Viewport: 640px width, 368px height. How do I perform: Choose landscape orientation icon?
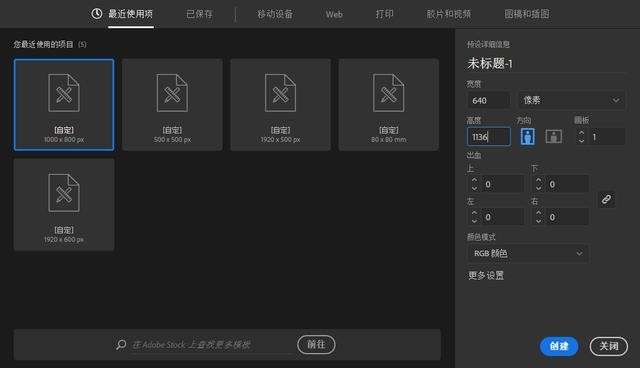coord(553,136)
